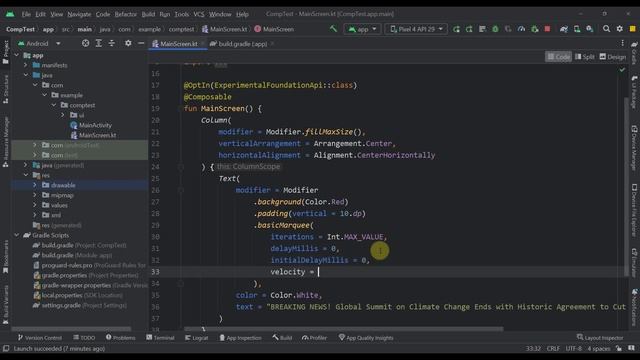Viewport: 640px width, 360px height.
Task: Click Collapse All in Project panel
Action: coord(111,43)
